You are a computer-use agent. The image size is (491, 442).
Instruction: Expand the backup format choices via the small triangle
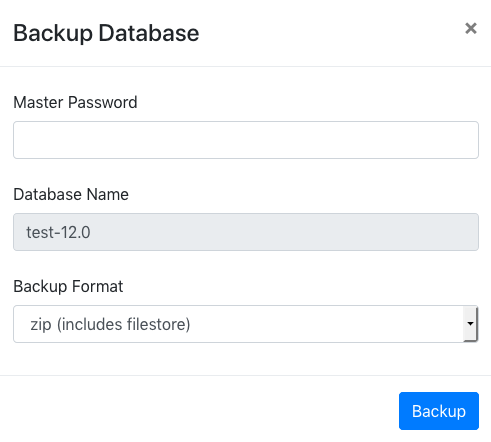click(x=470, y=324)
